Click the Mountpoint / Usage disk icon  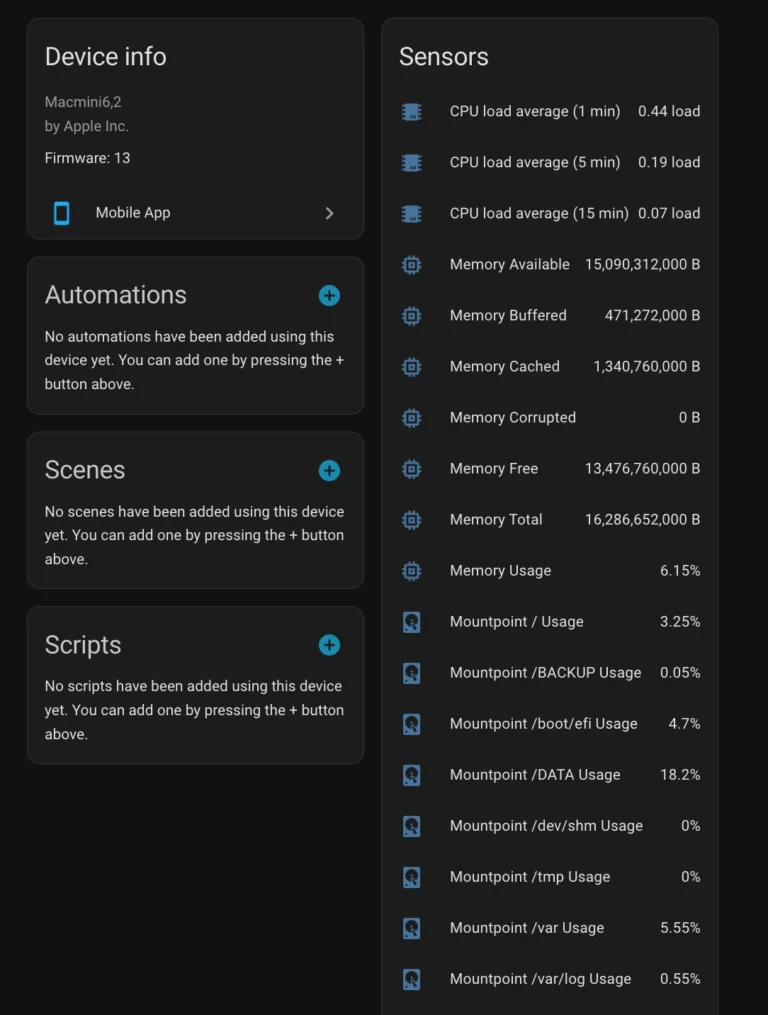(411, 622)
